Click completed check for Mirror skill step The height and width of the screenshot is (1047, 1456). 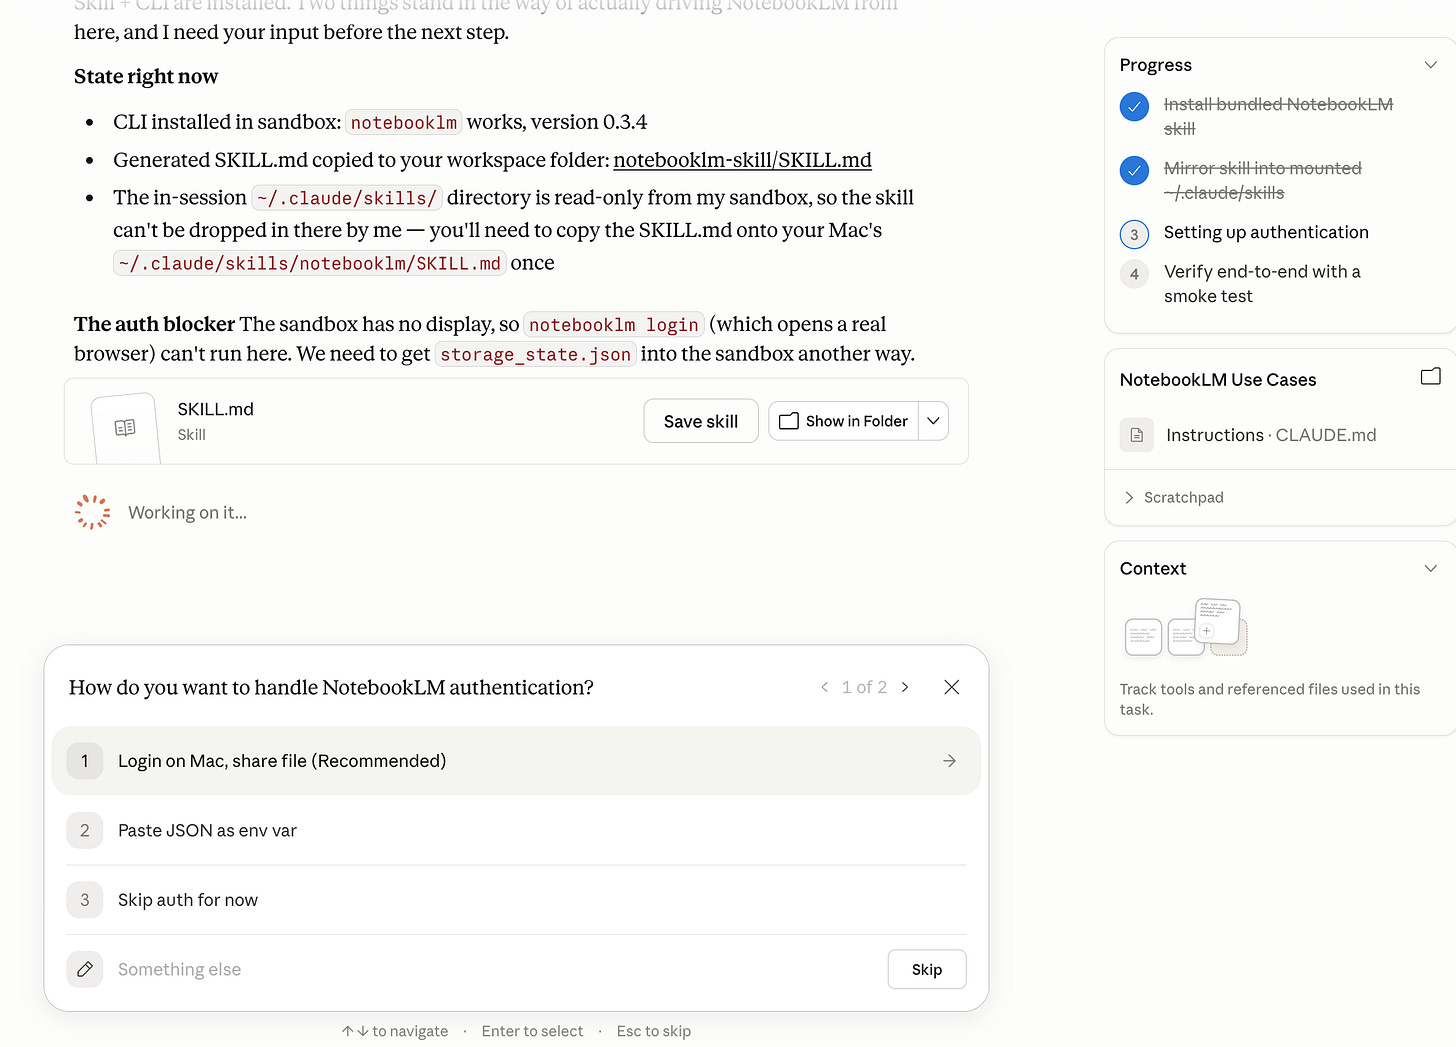1134,170
